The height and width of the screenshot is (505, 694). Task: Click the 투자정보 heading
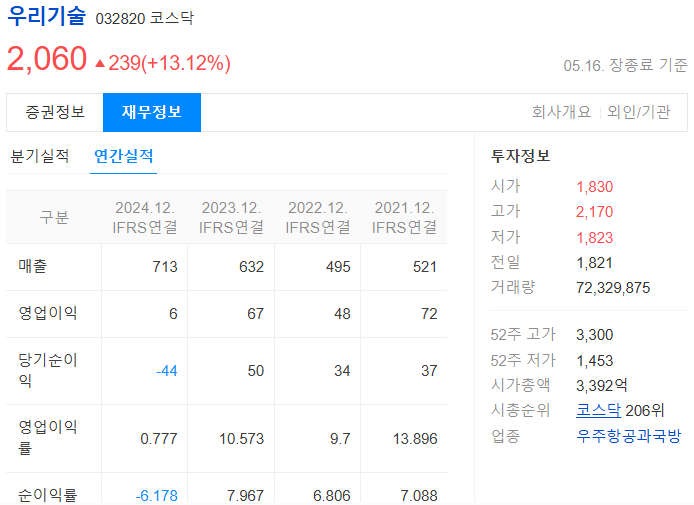520,156
